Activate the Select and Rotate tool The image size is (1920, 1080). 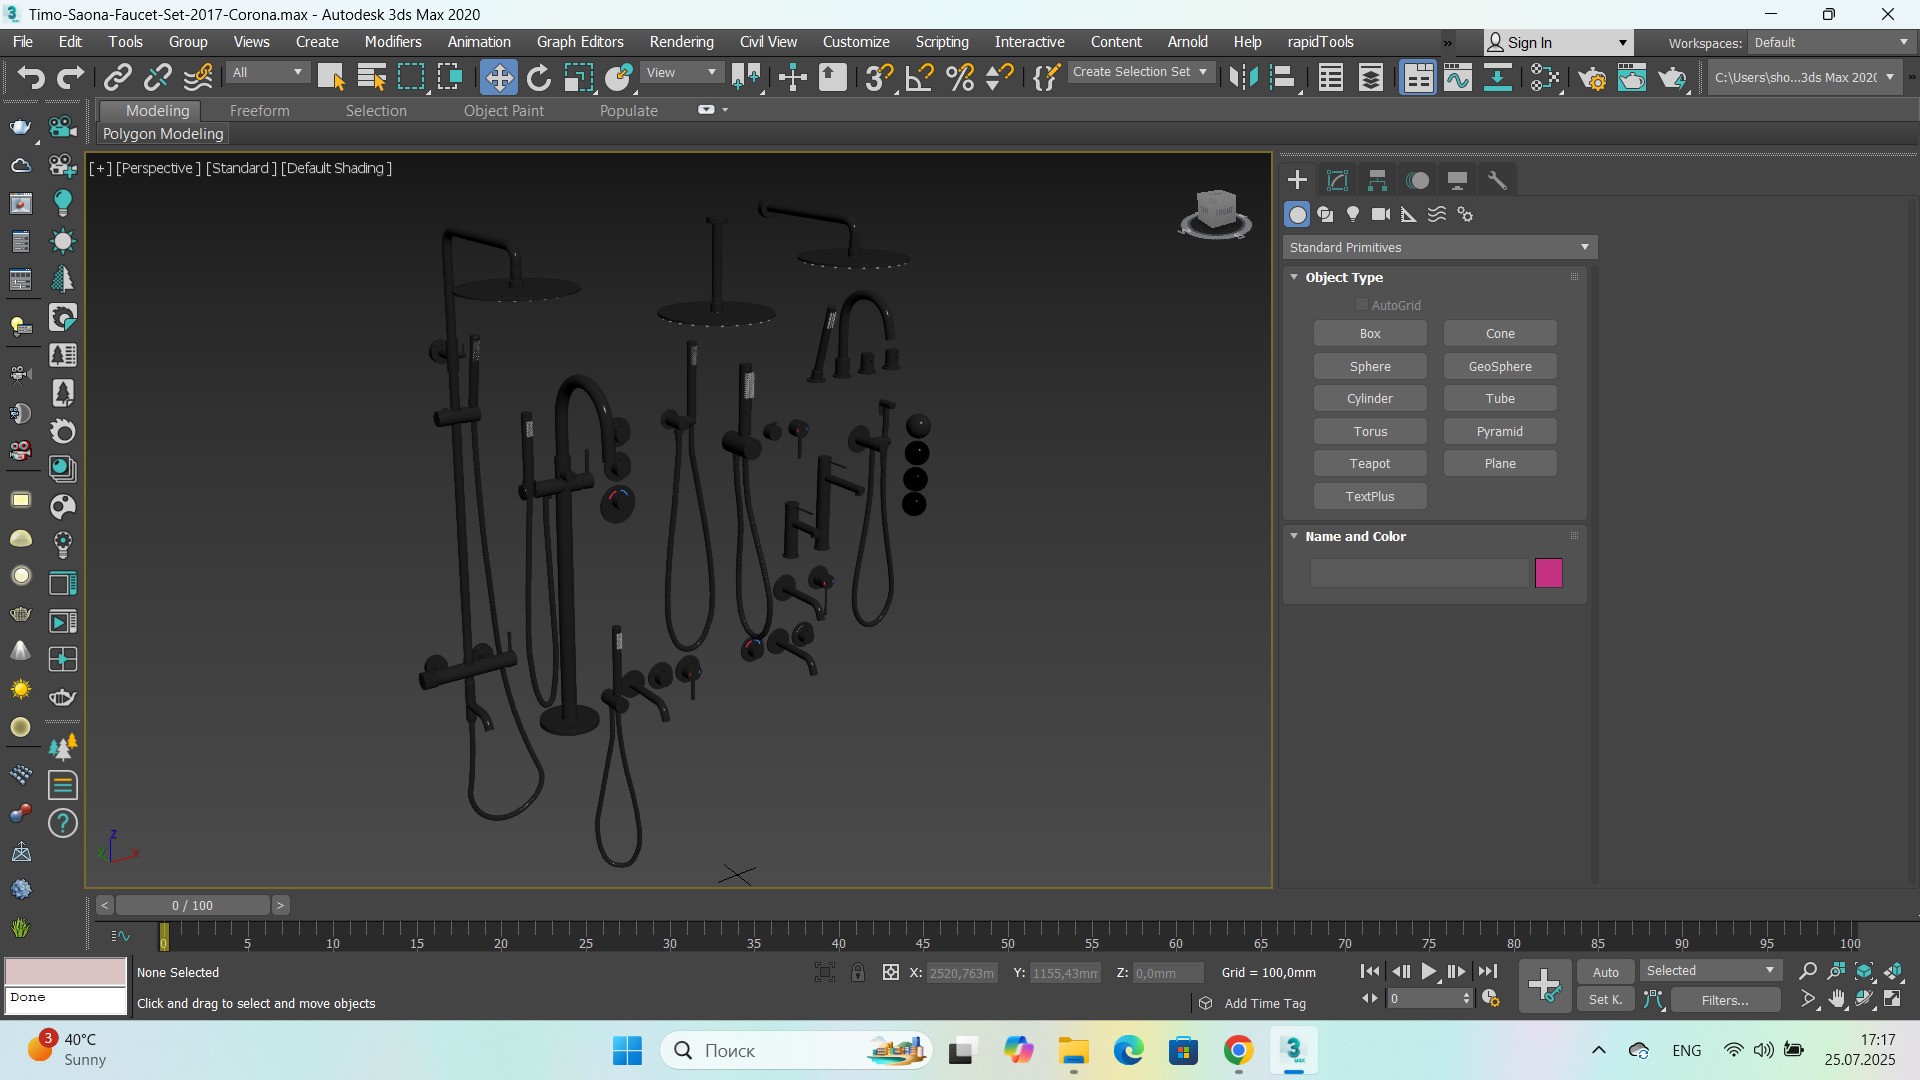tap(539, 77)
